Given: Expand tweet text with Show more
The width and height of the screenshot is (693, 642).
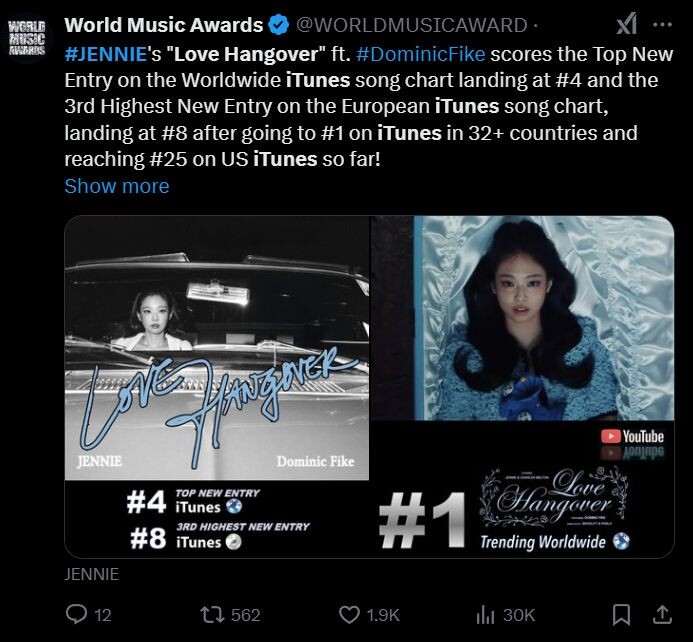Looking at the screenshot, I should click(x=117, y=186).
